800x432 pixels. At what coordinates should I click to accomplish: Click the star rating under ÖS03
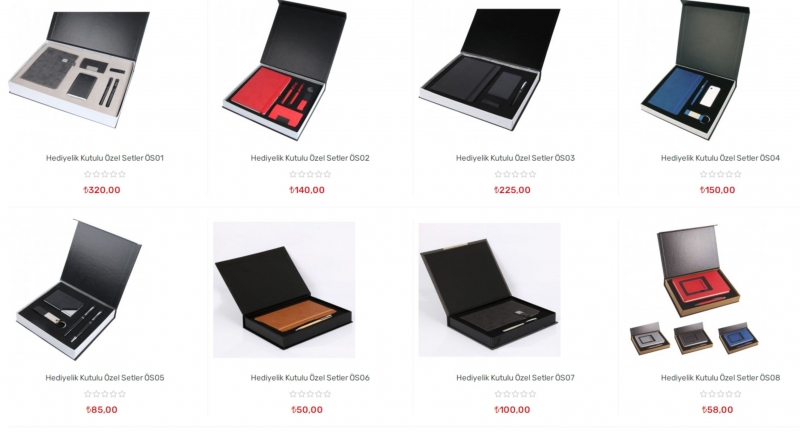515,174
